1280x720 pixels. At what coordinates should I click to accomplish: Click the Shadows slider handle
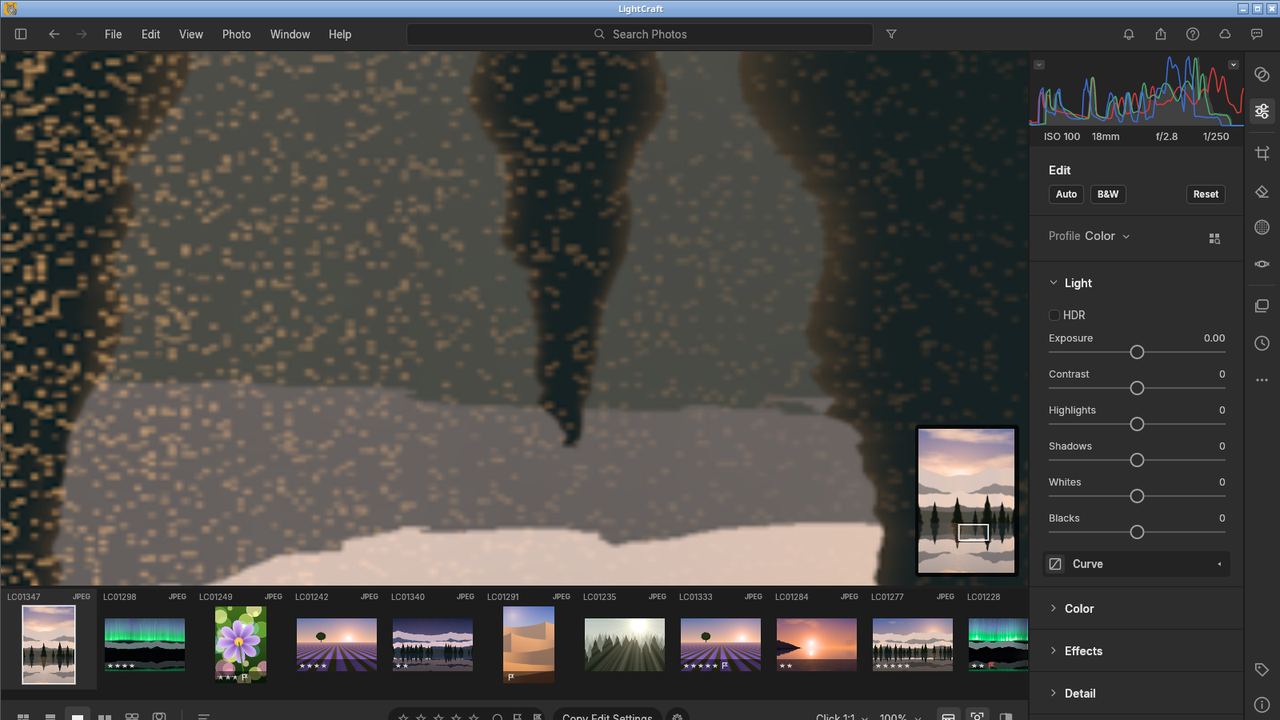pos(1137,460)
